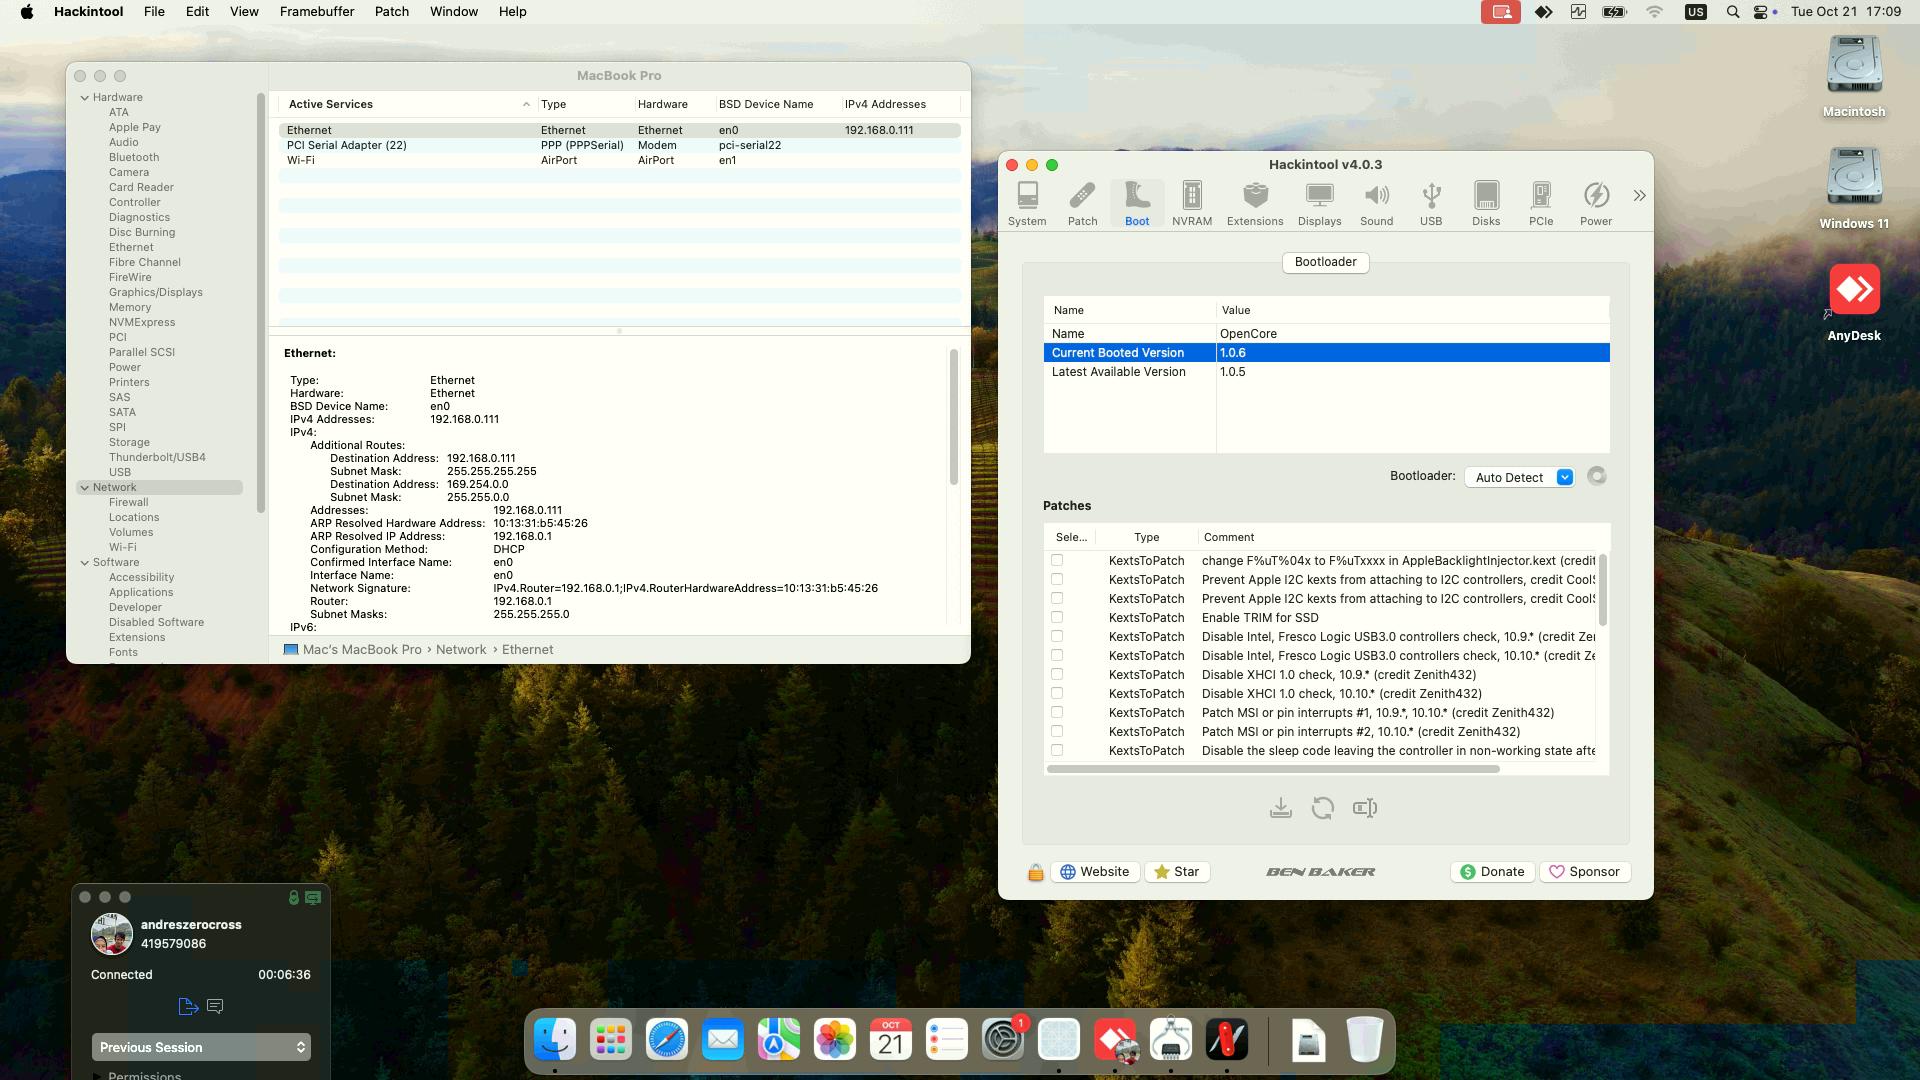Open the File menu
This screenshot has width=1920, height=1080.
point(154,12)
